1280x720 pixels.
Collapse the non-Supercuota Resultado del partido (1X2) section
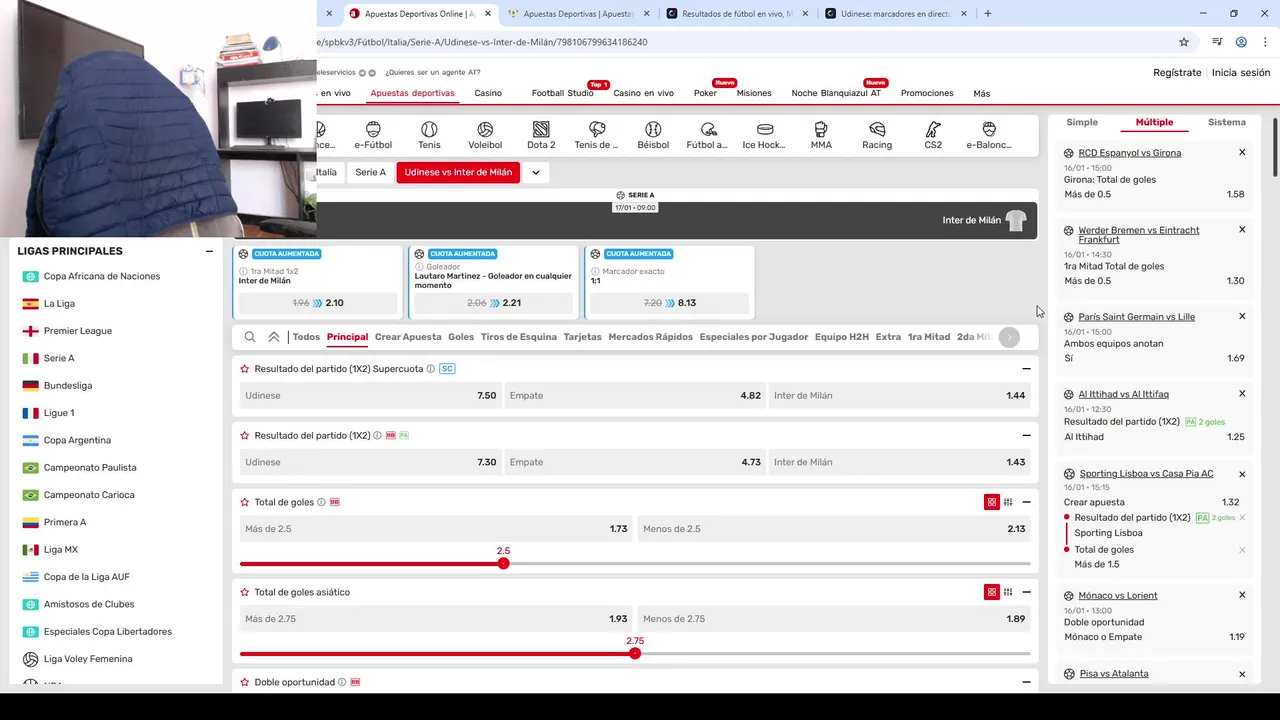(1026, 436)
